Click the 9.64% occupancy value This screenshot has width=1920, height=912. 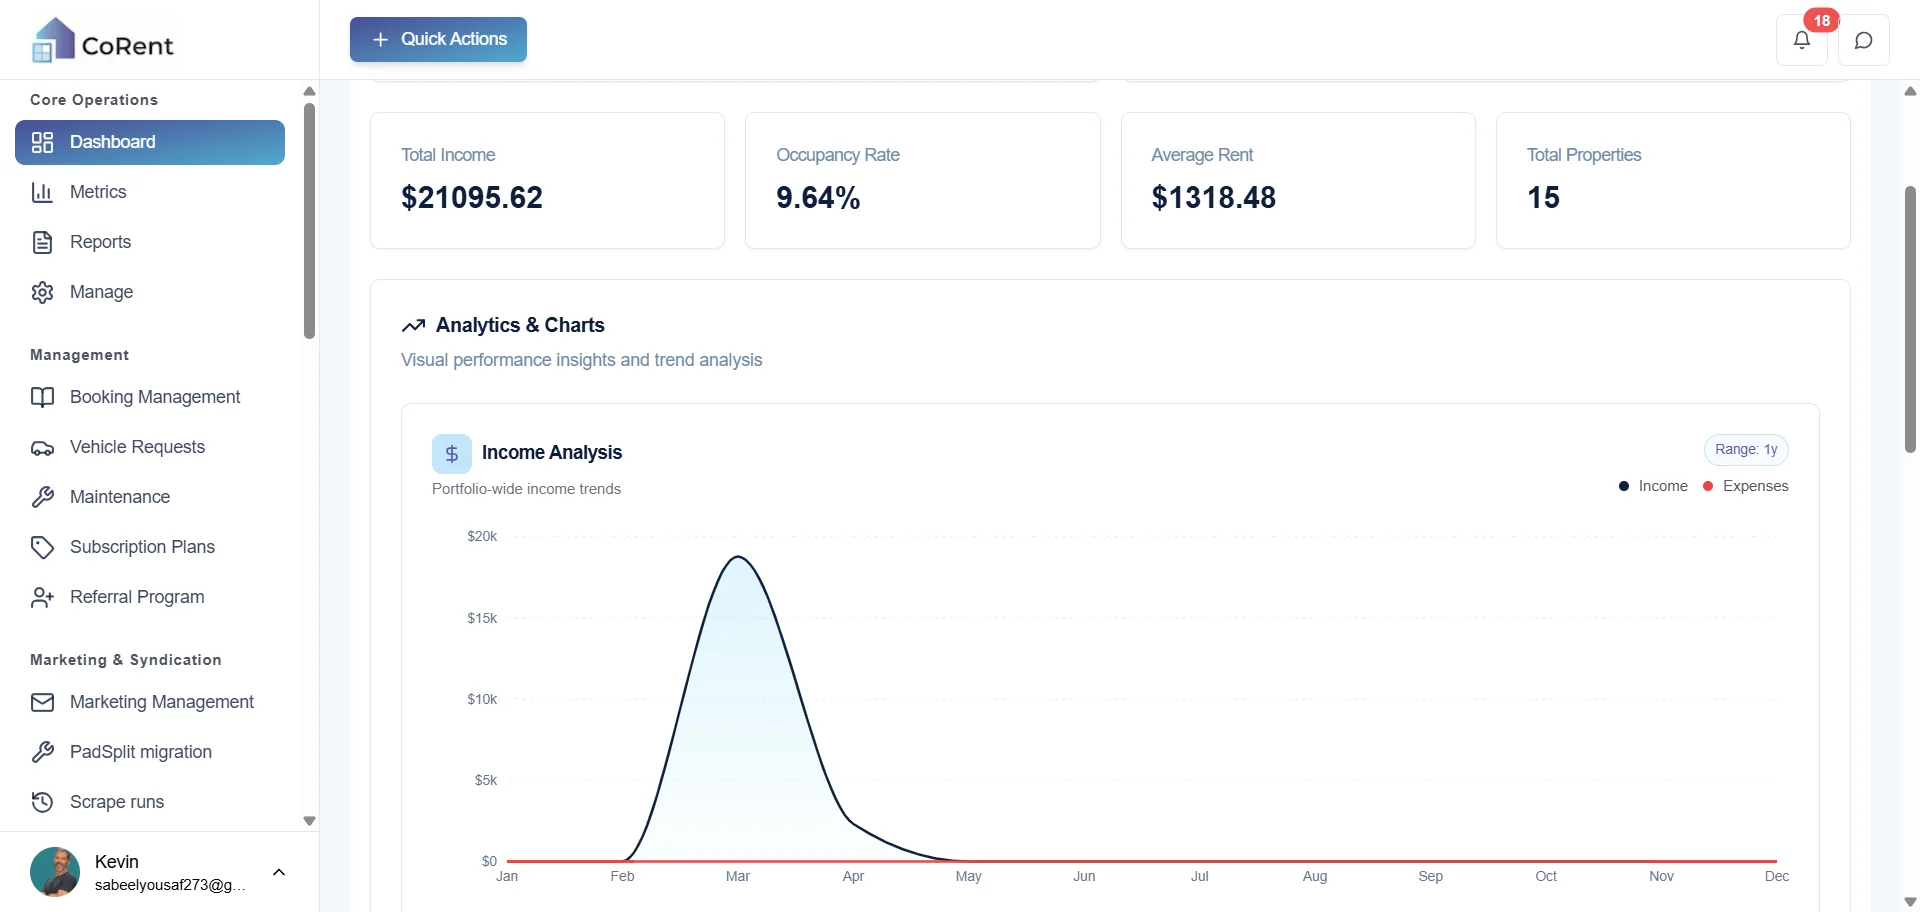(x=818, y=197)
